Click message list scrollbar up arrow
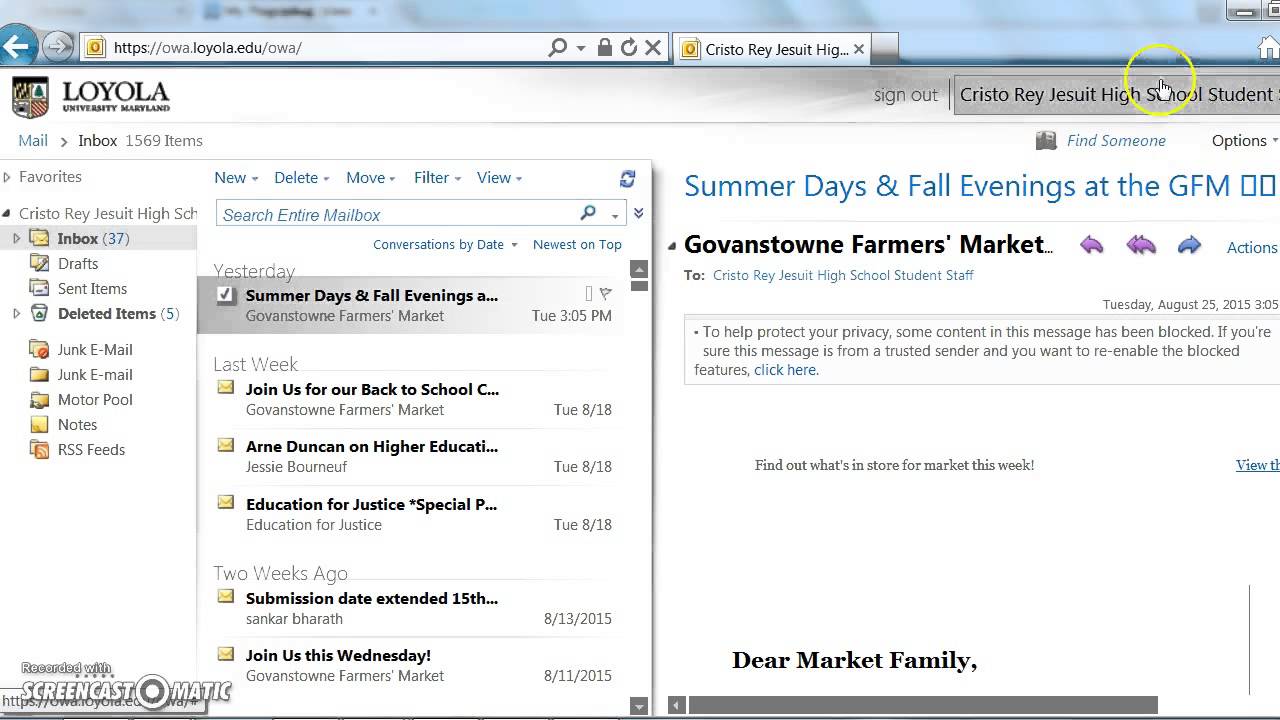 click(x=639, y=270)
